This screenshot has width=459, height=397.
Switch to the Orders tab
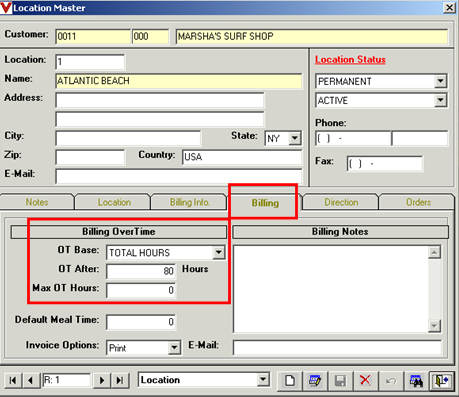coord(418,202)
